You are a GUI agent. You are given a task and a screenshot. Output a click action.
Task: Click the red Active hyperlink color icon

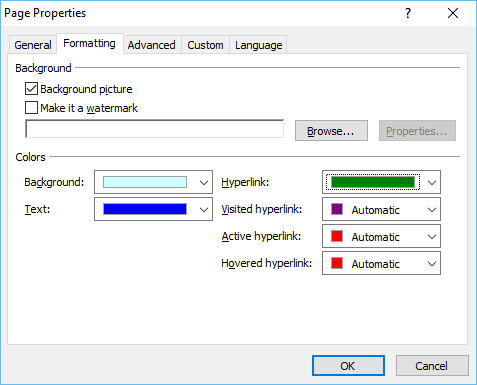[337, 236]
